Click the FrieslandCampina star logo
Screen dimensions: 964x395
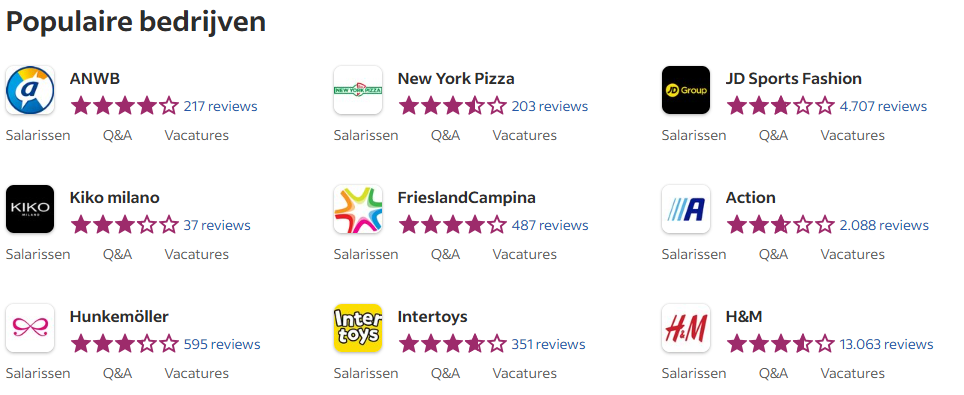coord(358,209)
